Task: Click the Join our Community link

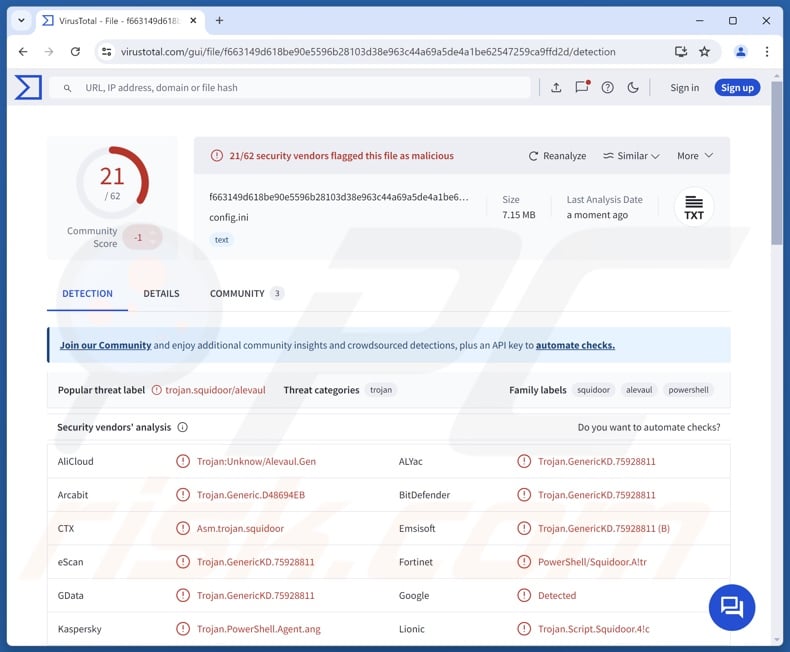Action: point(105,345)
